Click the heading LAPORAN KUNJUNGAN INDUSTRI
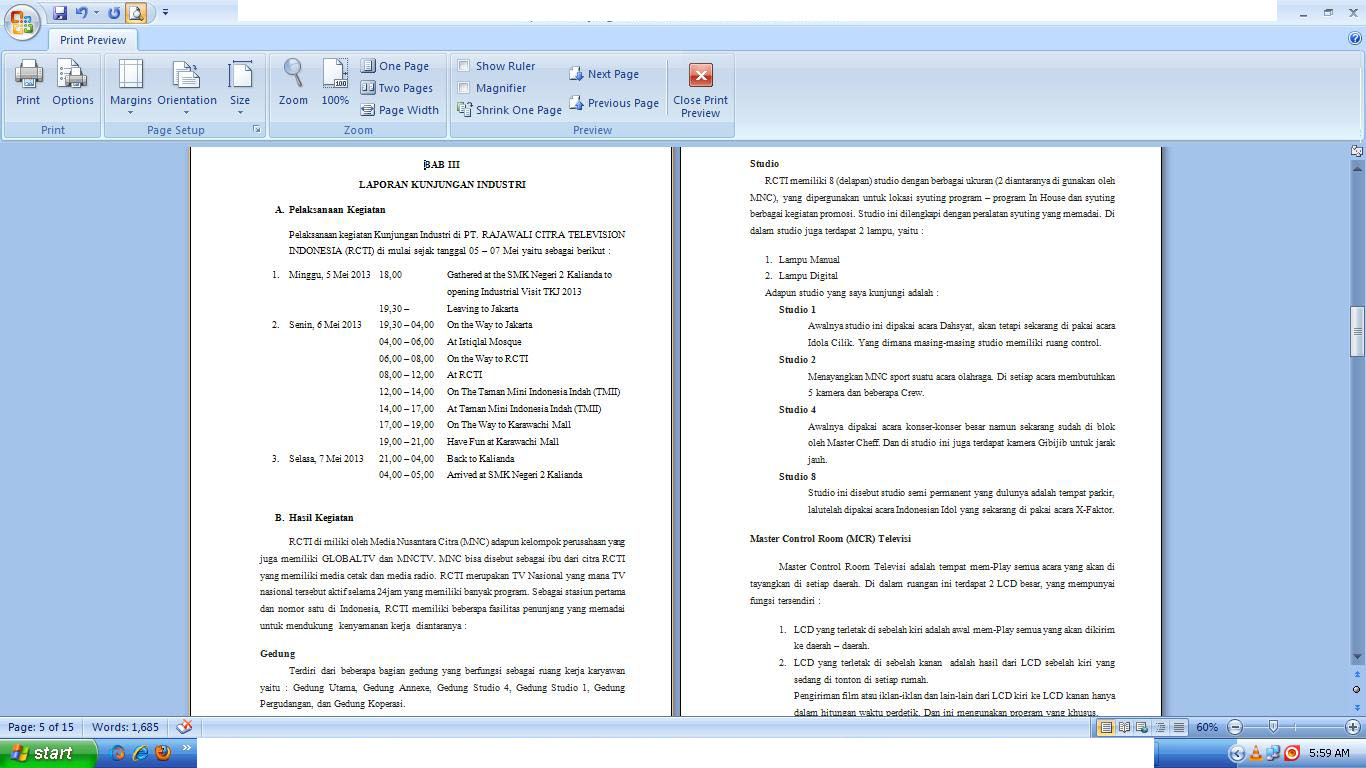The image size is (1366, 768). [x=442, y=184]
